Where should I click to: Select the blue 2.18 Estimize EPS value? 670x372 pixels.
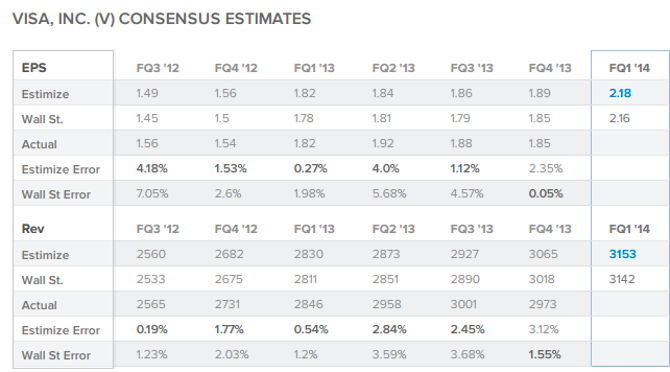point(620,93)
